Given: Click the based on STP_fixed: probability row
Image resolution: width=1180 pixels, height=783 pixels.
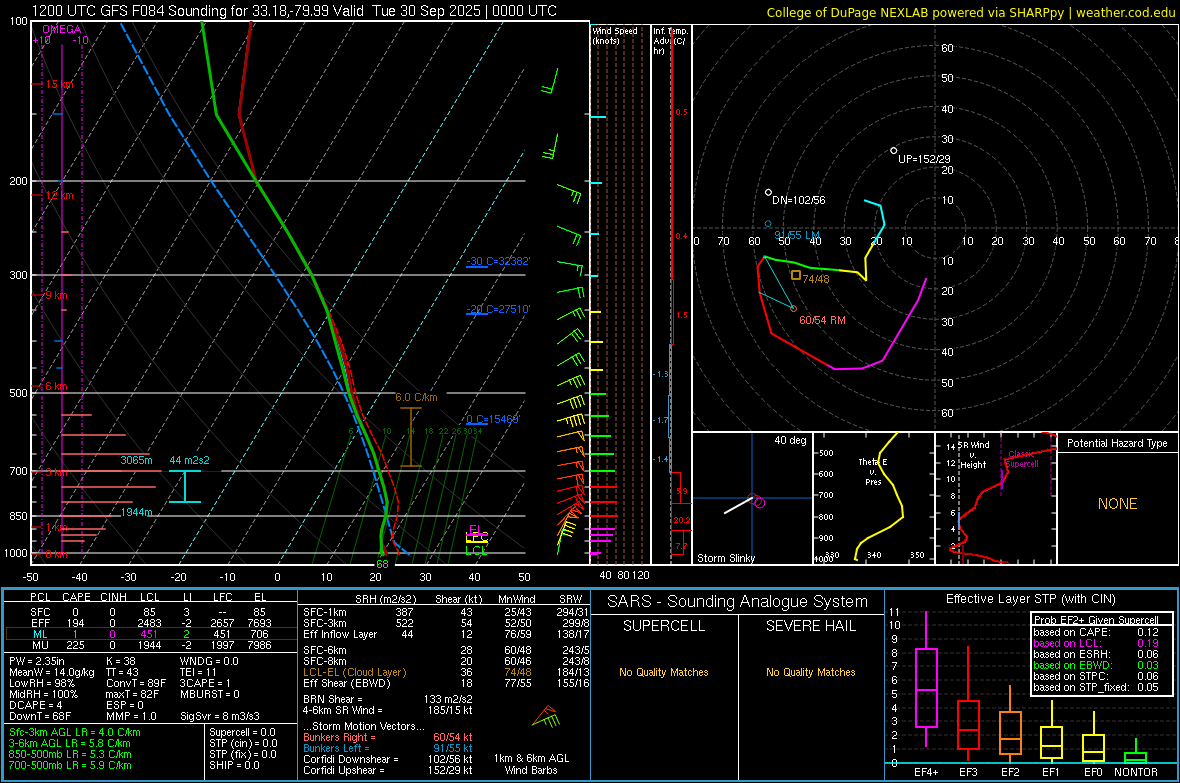Looking at the screenshot, I should click(1096, 687).
